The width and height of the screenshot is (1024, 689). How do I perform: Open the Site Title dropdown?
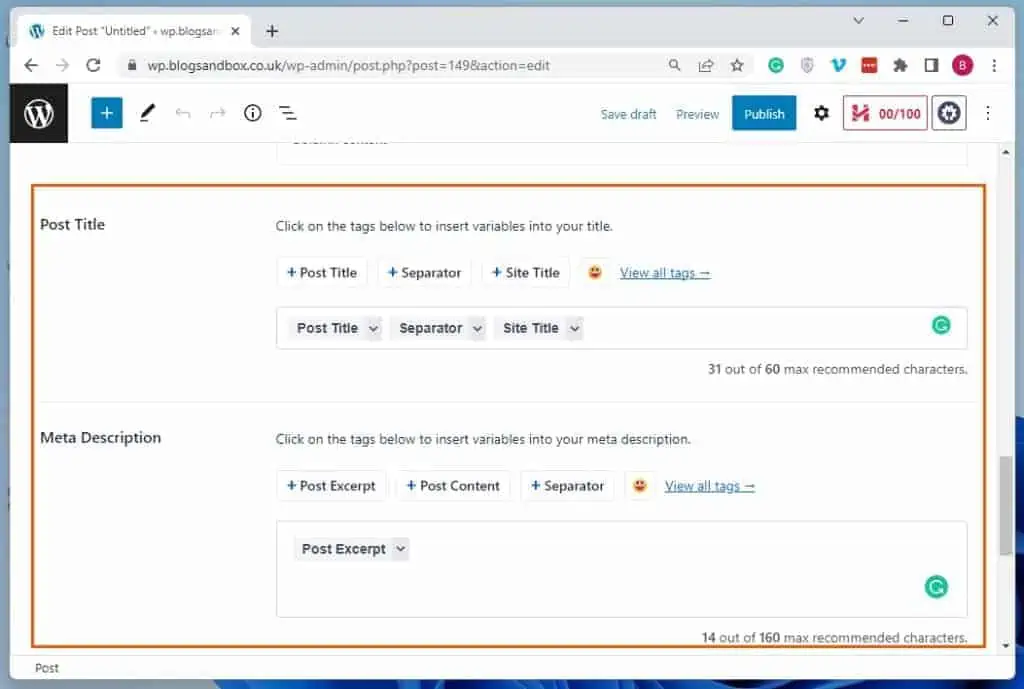tap(539, 328)
